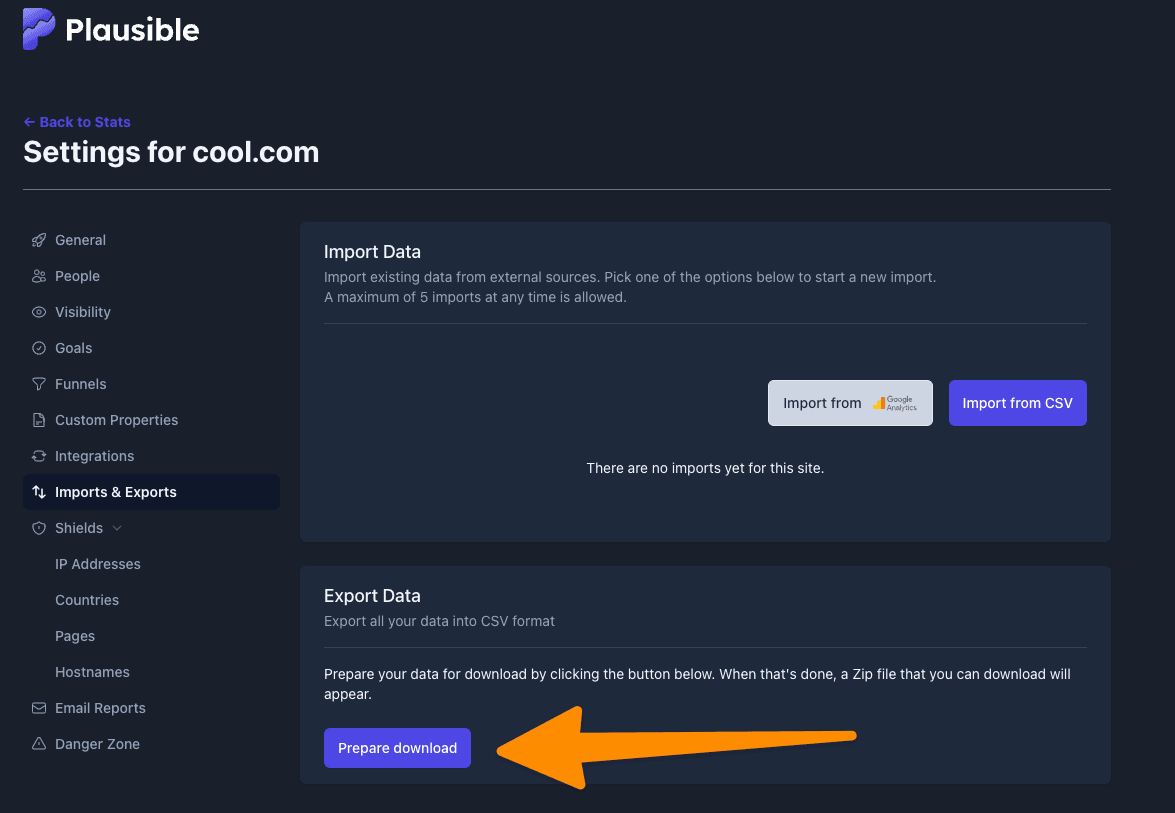Click the Prepare download button
This screenshot has height=813, width=1175.
tap(397, 748)
